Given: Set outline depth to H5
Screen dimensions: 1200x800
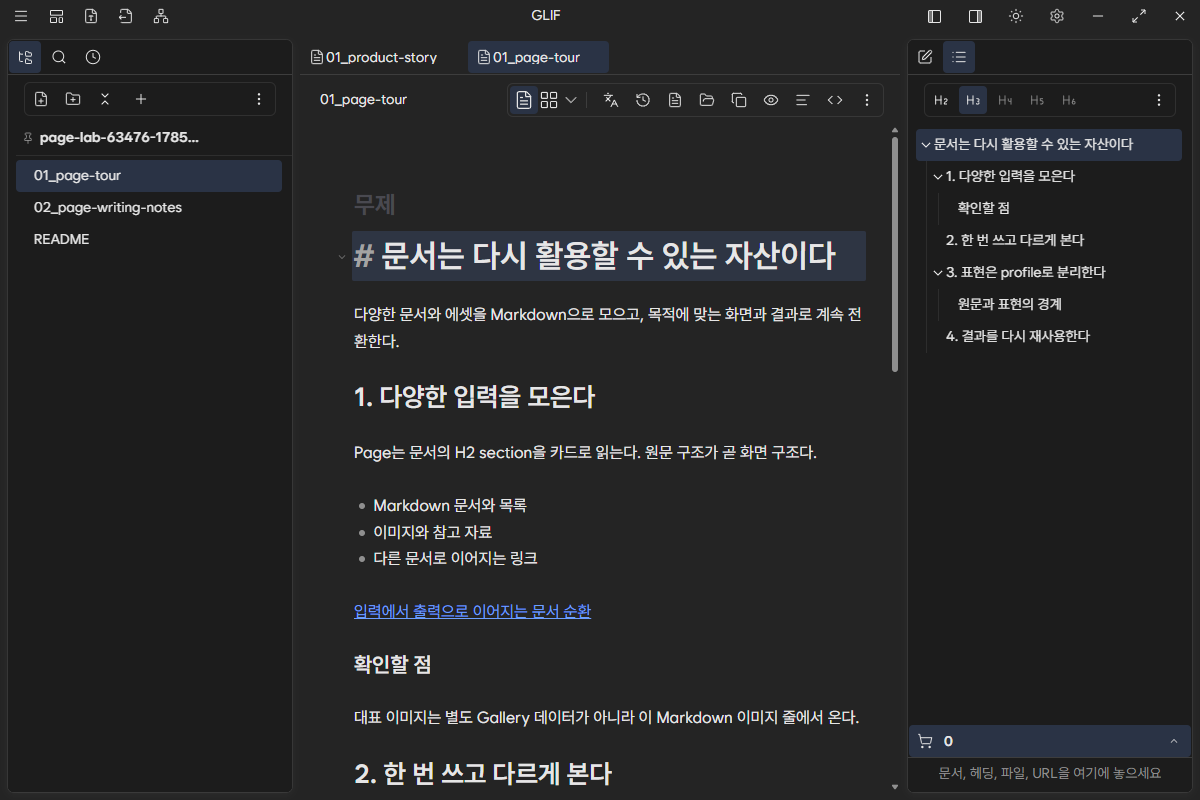Looking at the screenshot, I should (1037, 100).
